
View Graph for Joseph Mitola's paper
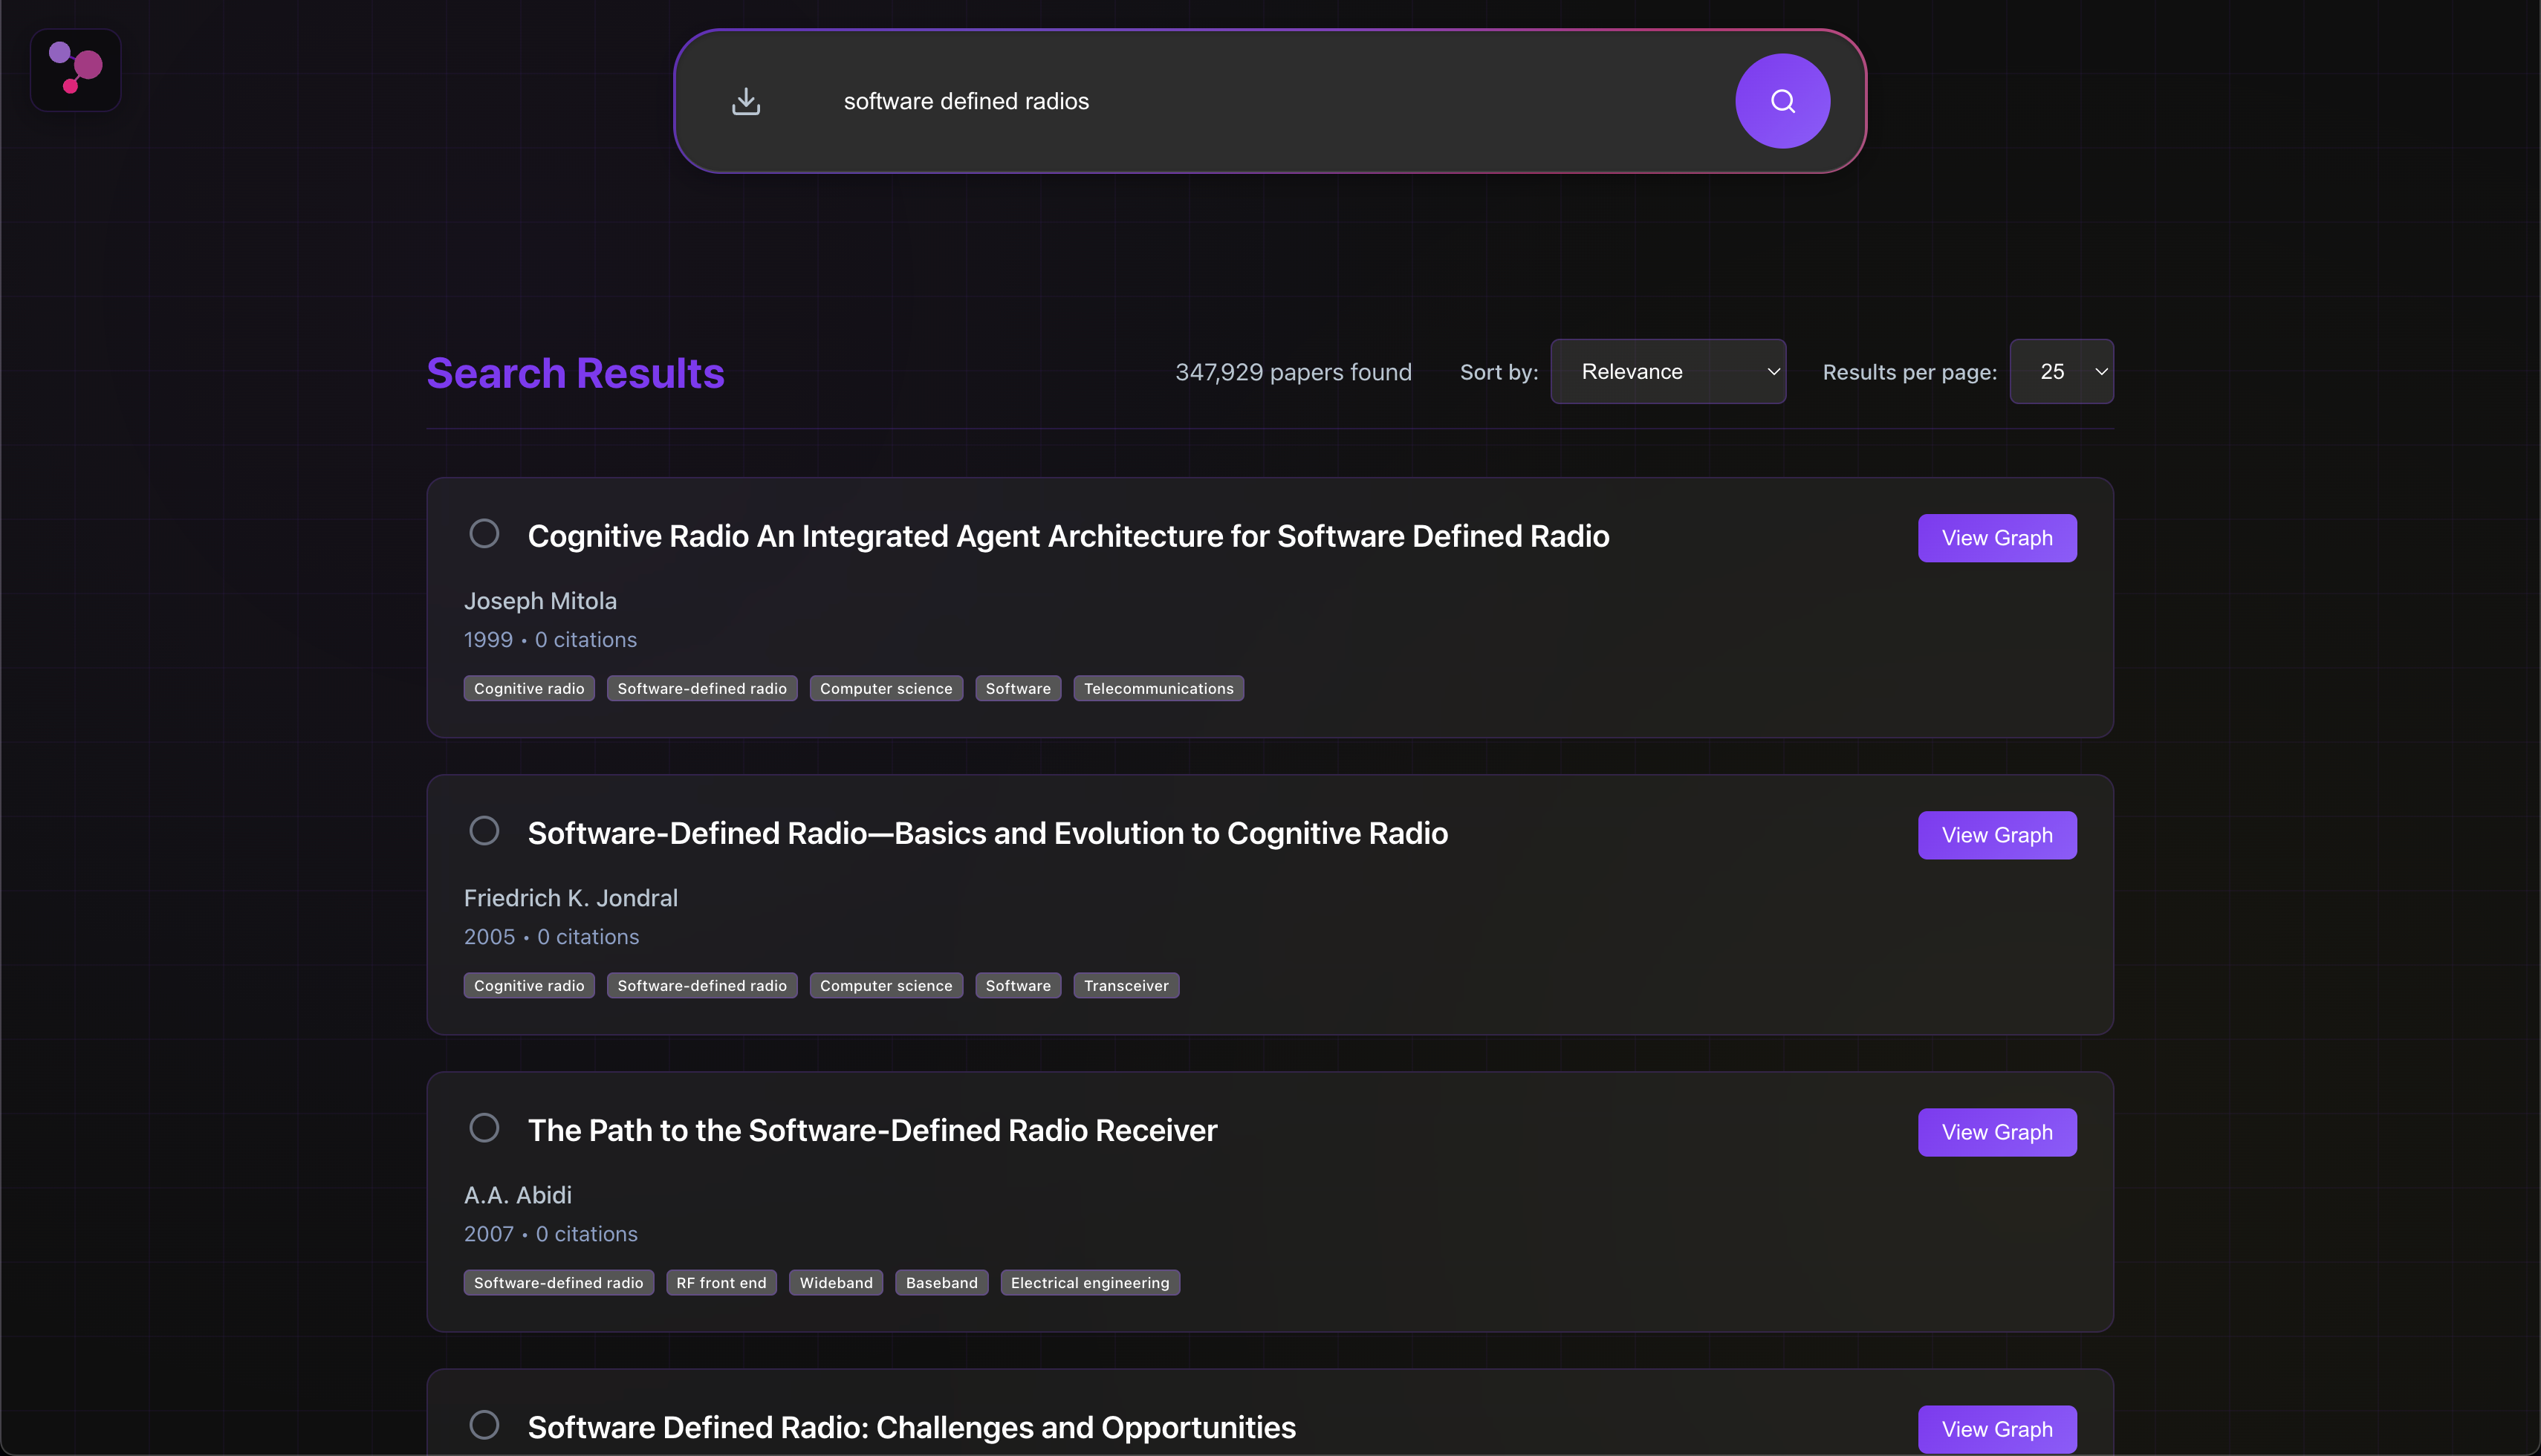coord(1996,538)
